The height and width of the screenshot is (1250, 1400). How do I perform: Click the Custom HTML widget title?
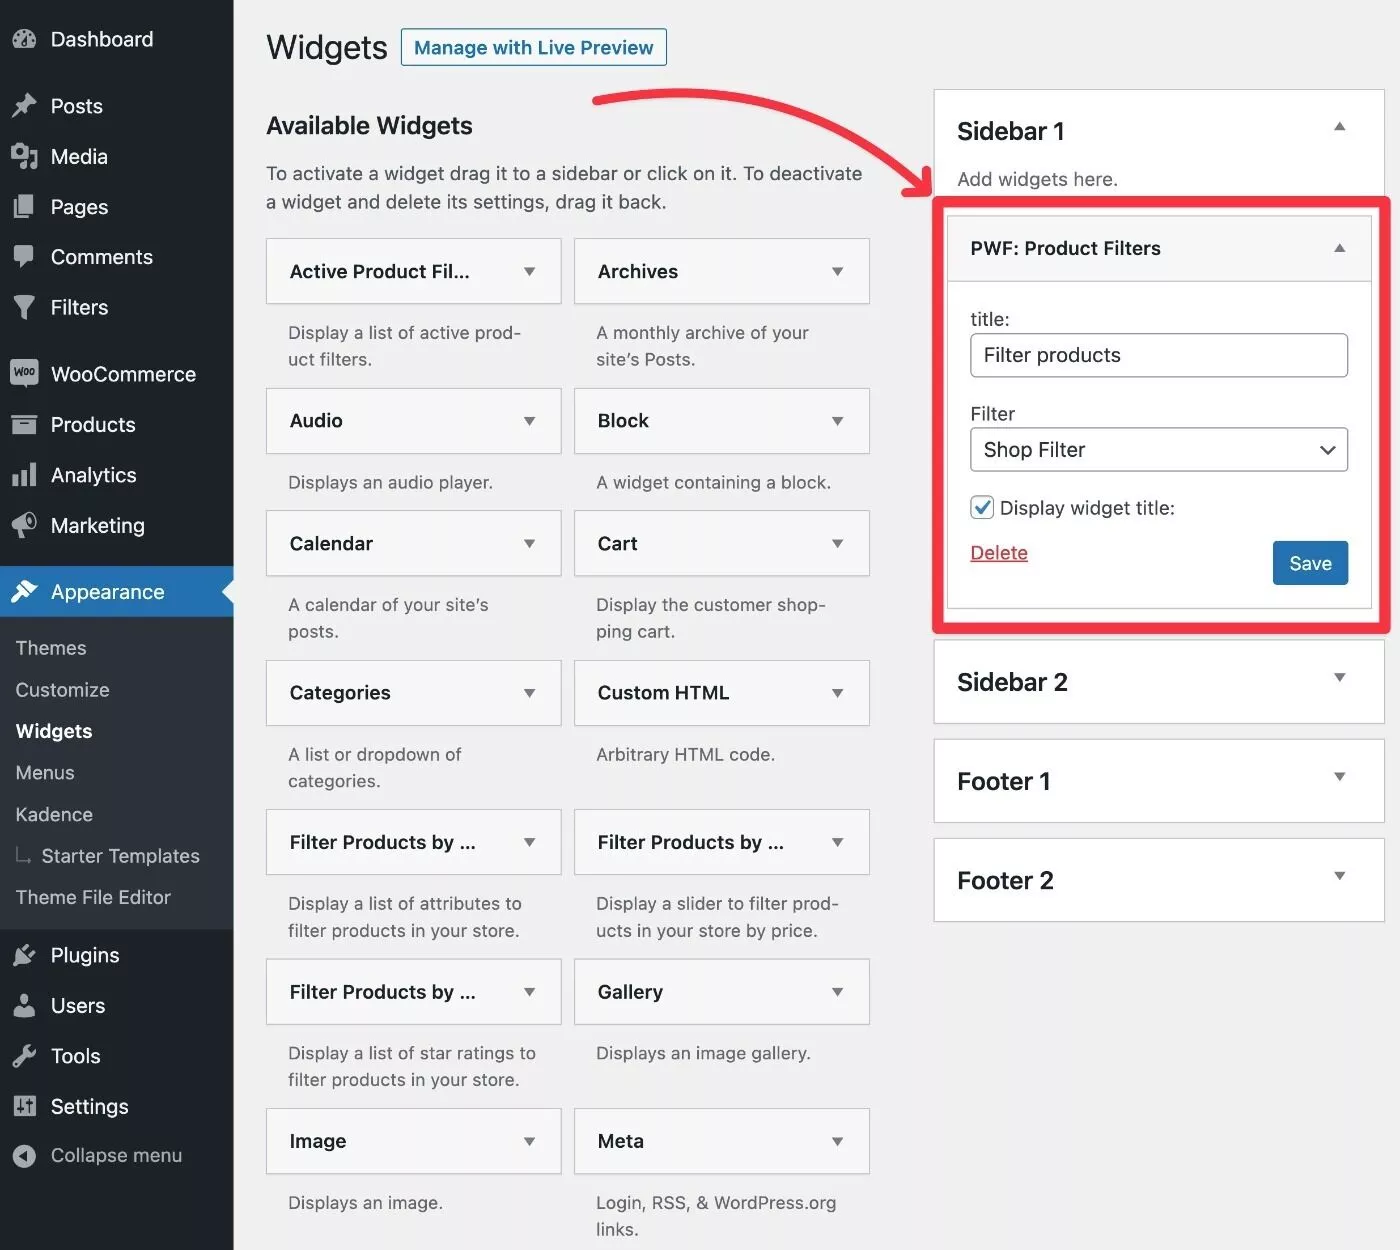pos(663,693)
